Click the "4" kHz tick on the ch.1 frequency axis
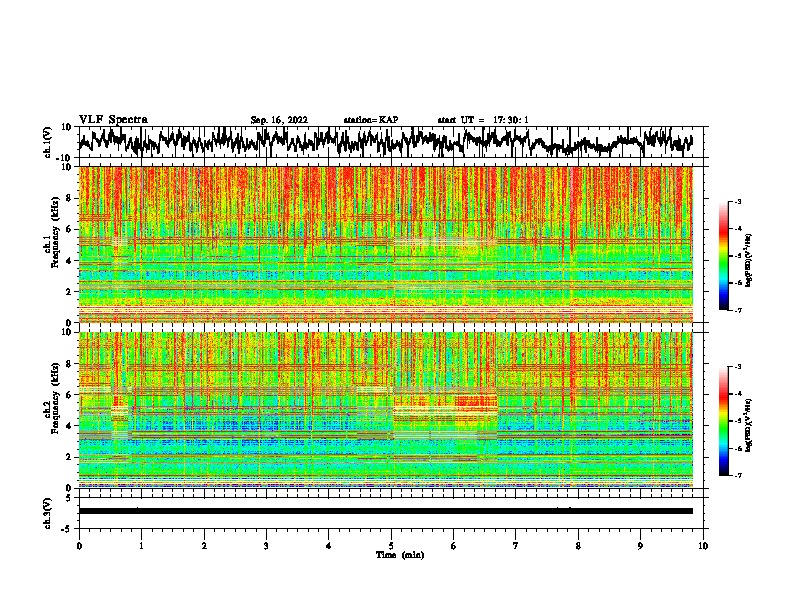The height and width of the screenshot is (612, 792). point(69,261)
